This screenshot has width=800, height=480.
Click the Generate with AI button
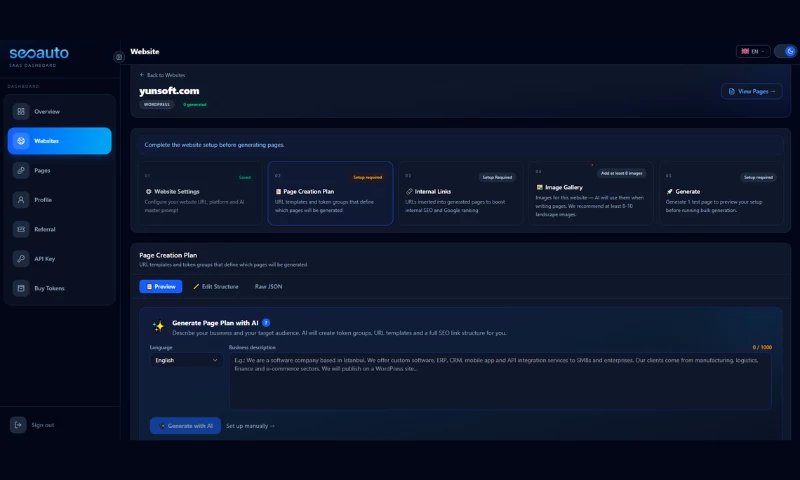click(185, 425)
